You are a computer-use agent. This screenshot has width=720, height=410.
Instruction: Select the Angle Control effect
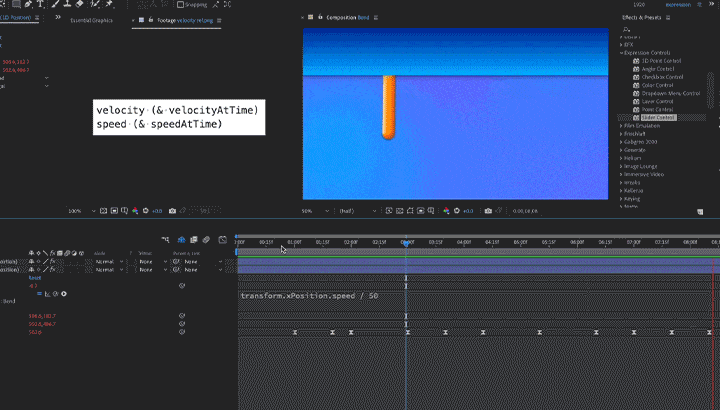(x=658, y=69)
